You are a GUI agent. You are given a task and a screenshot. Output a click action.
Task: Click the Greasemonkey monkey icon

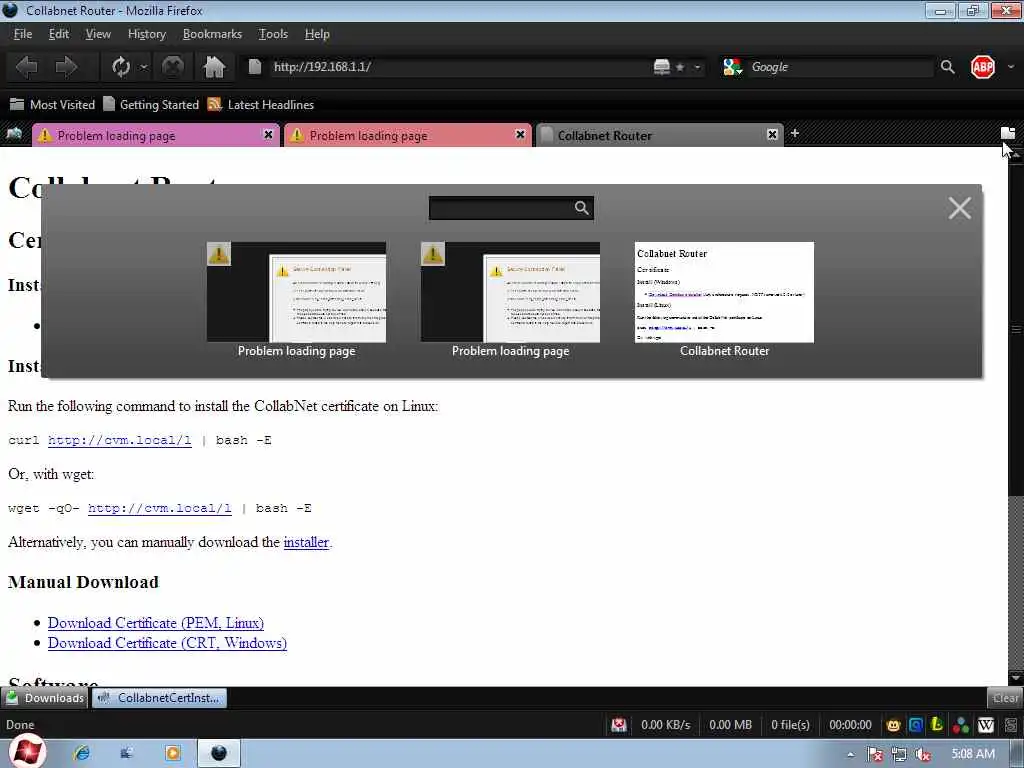[x=893, y=725]
